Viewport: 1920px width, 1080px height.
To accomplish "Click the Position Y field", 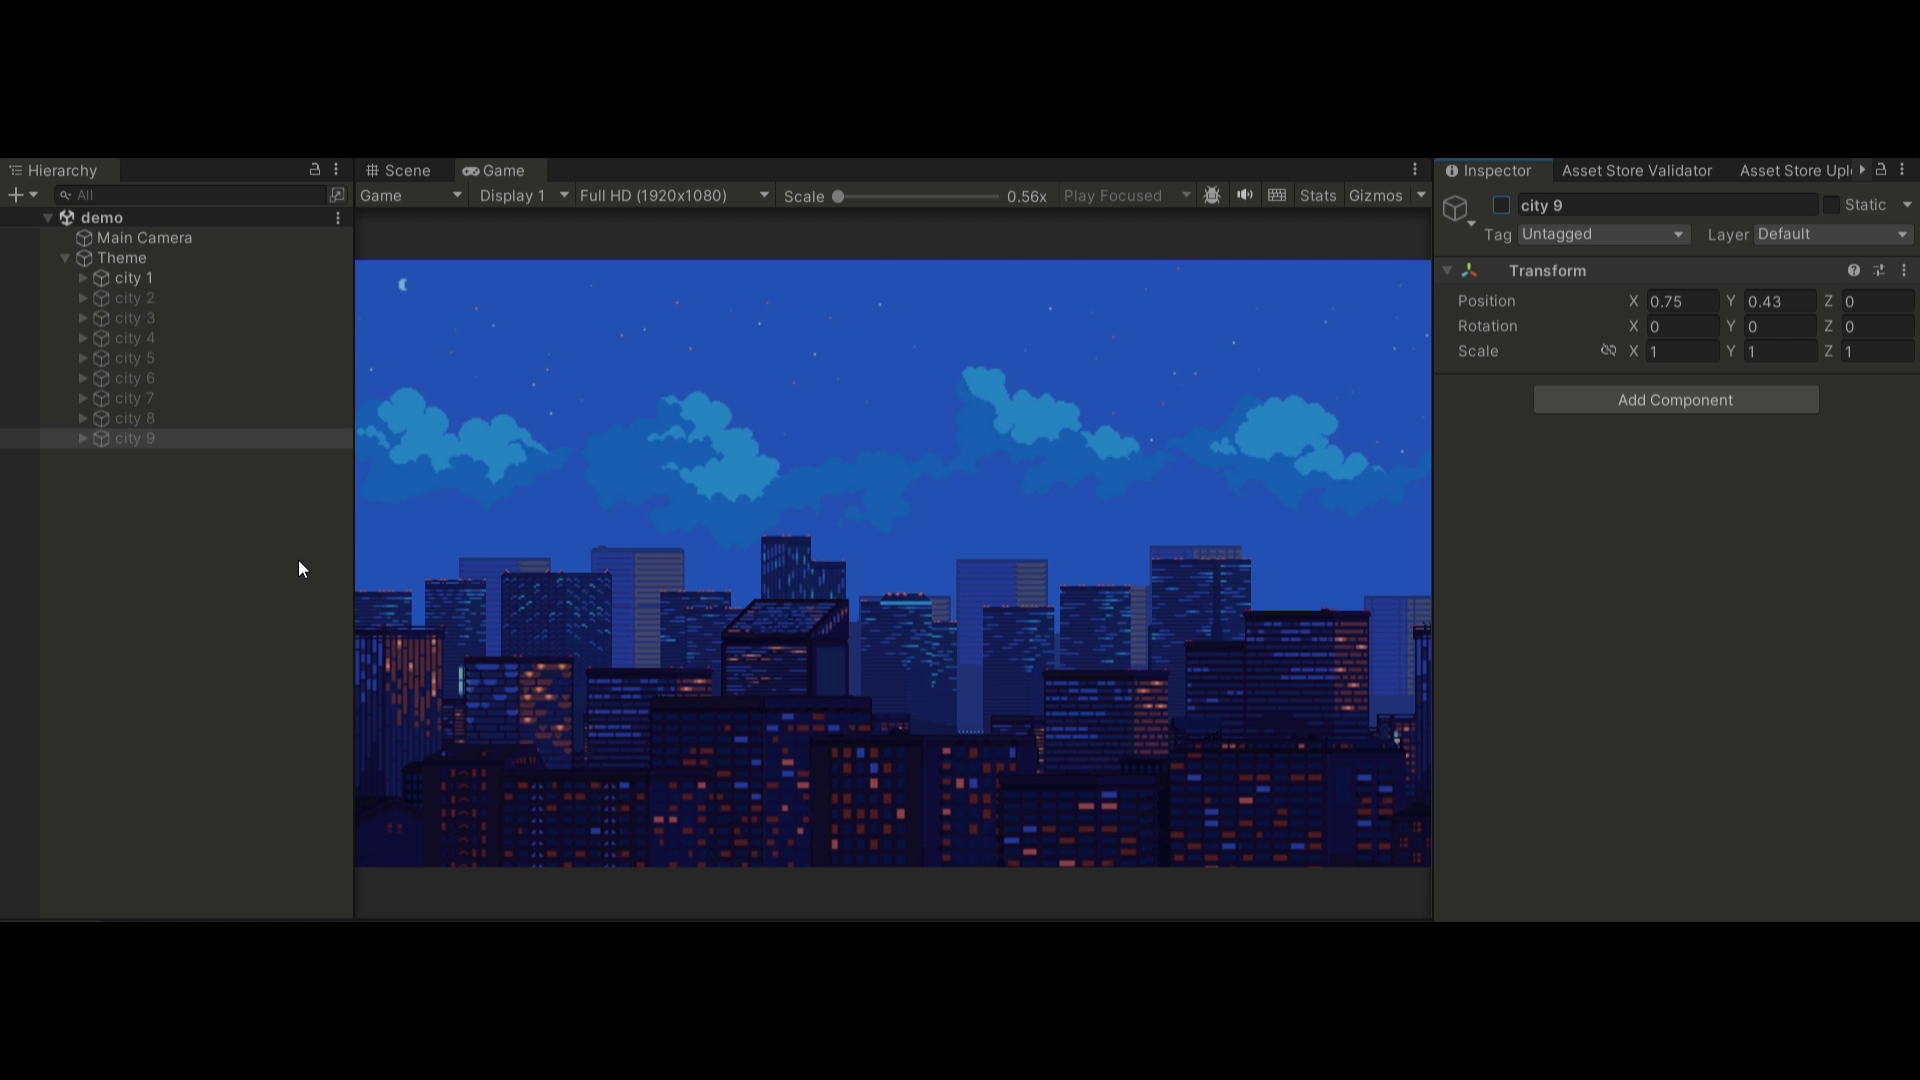I will (x=1780, y=301).
